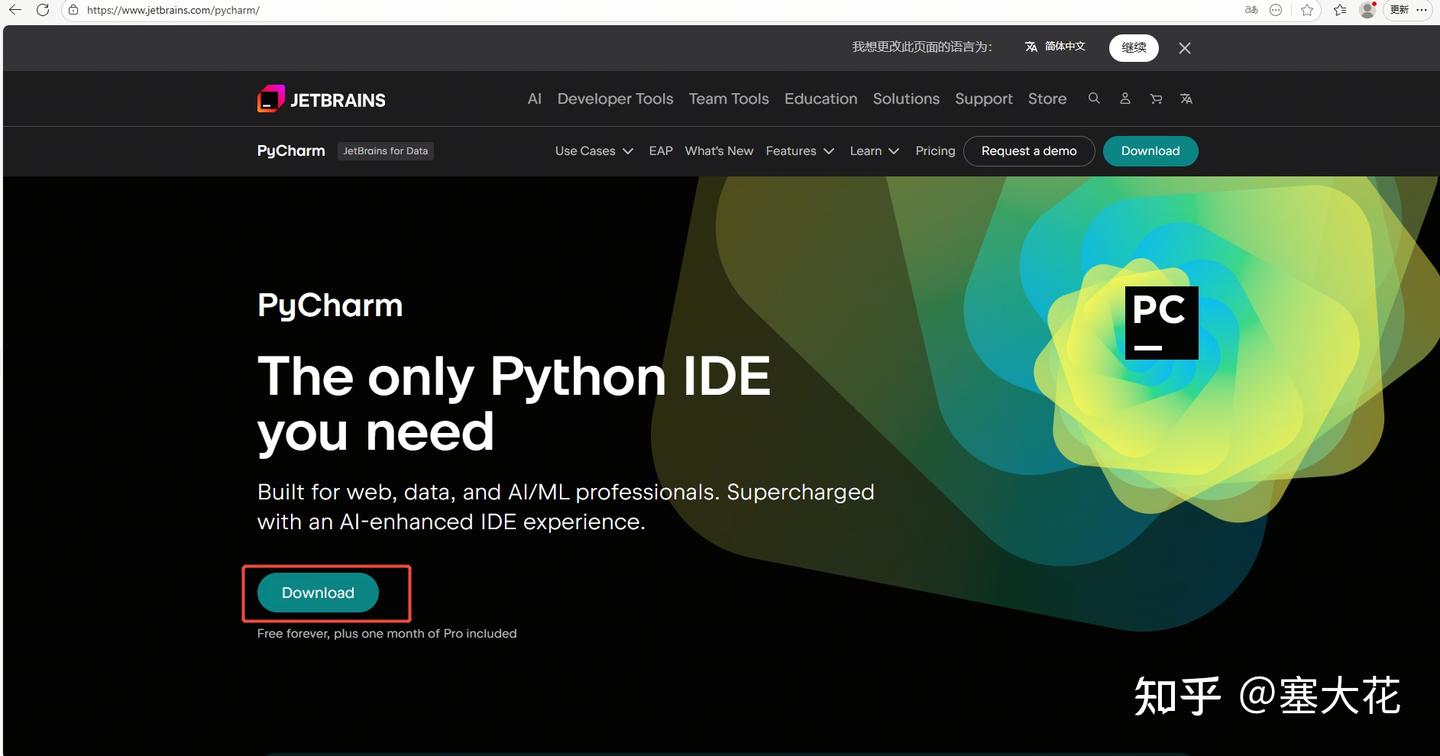Viewport: 1440px width, 756px height.
Task: Click the JetBrains for Data badge
Action: click(385, 151)
